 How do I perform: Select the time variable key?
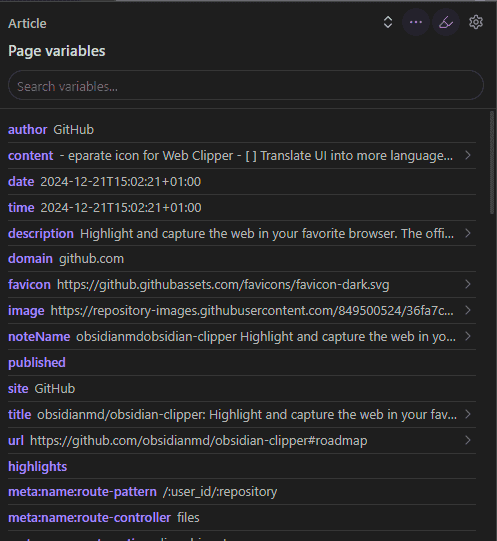pos(21,208)
